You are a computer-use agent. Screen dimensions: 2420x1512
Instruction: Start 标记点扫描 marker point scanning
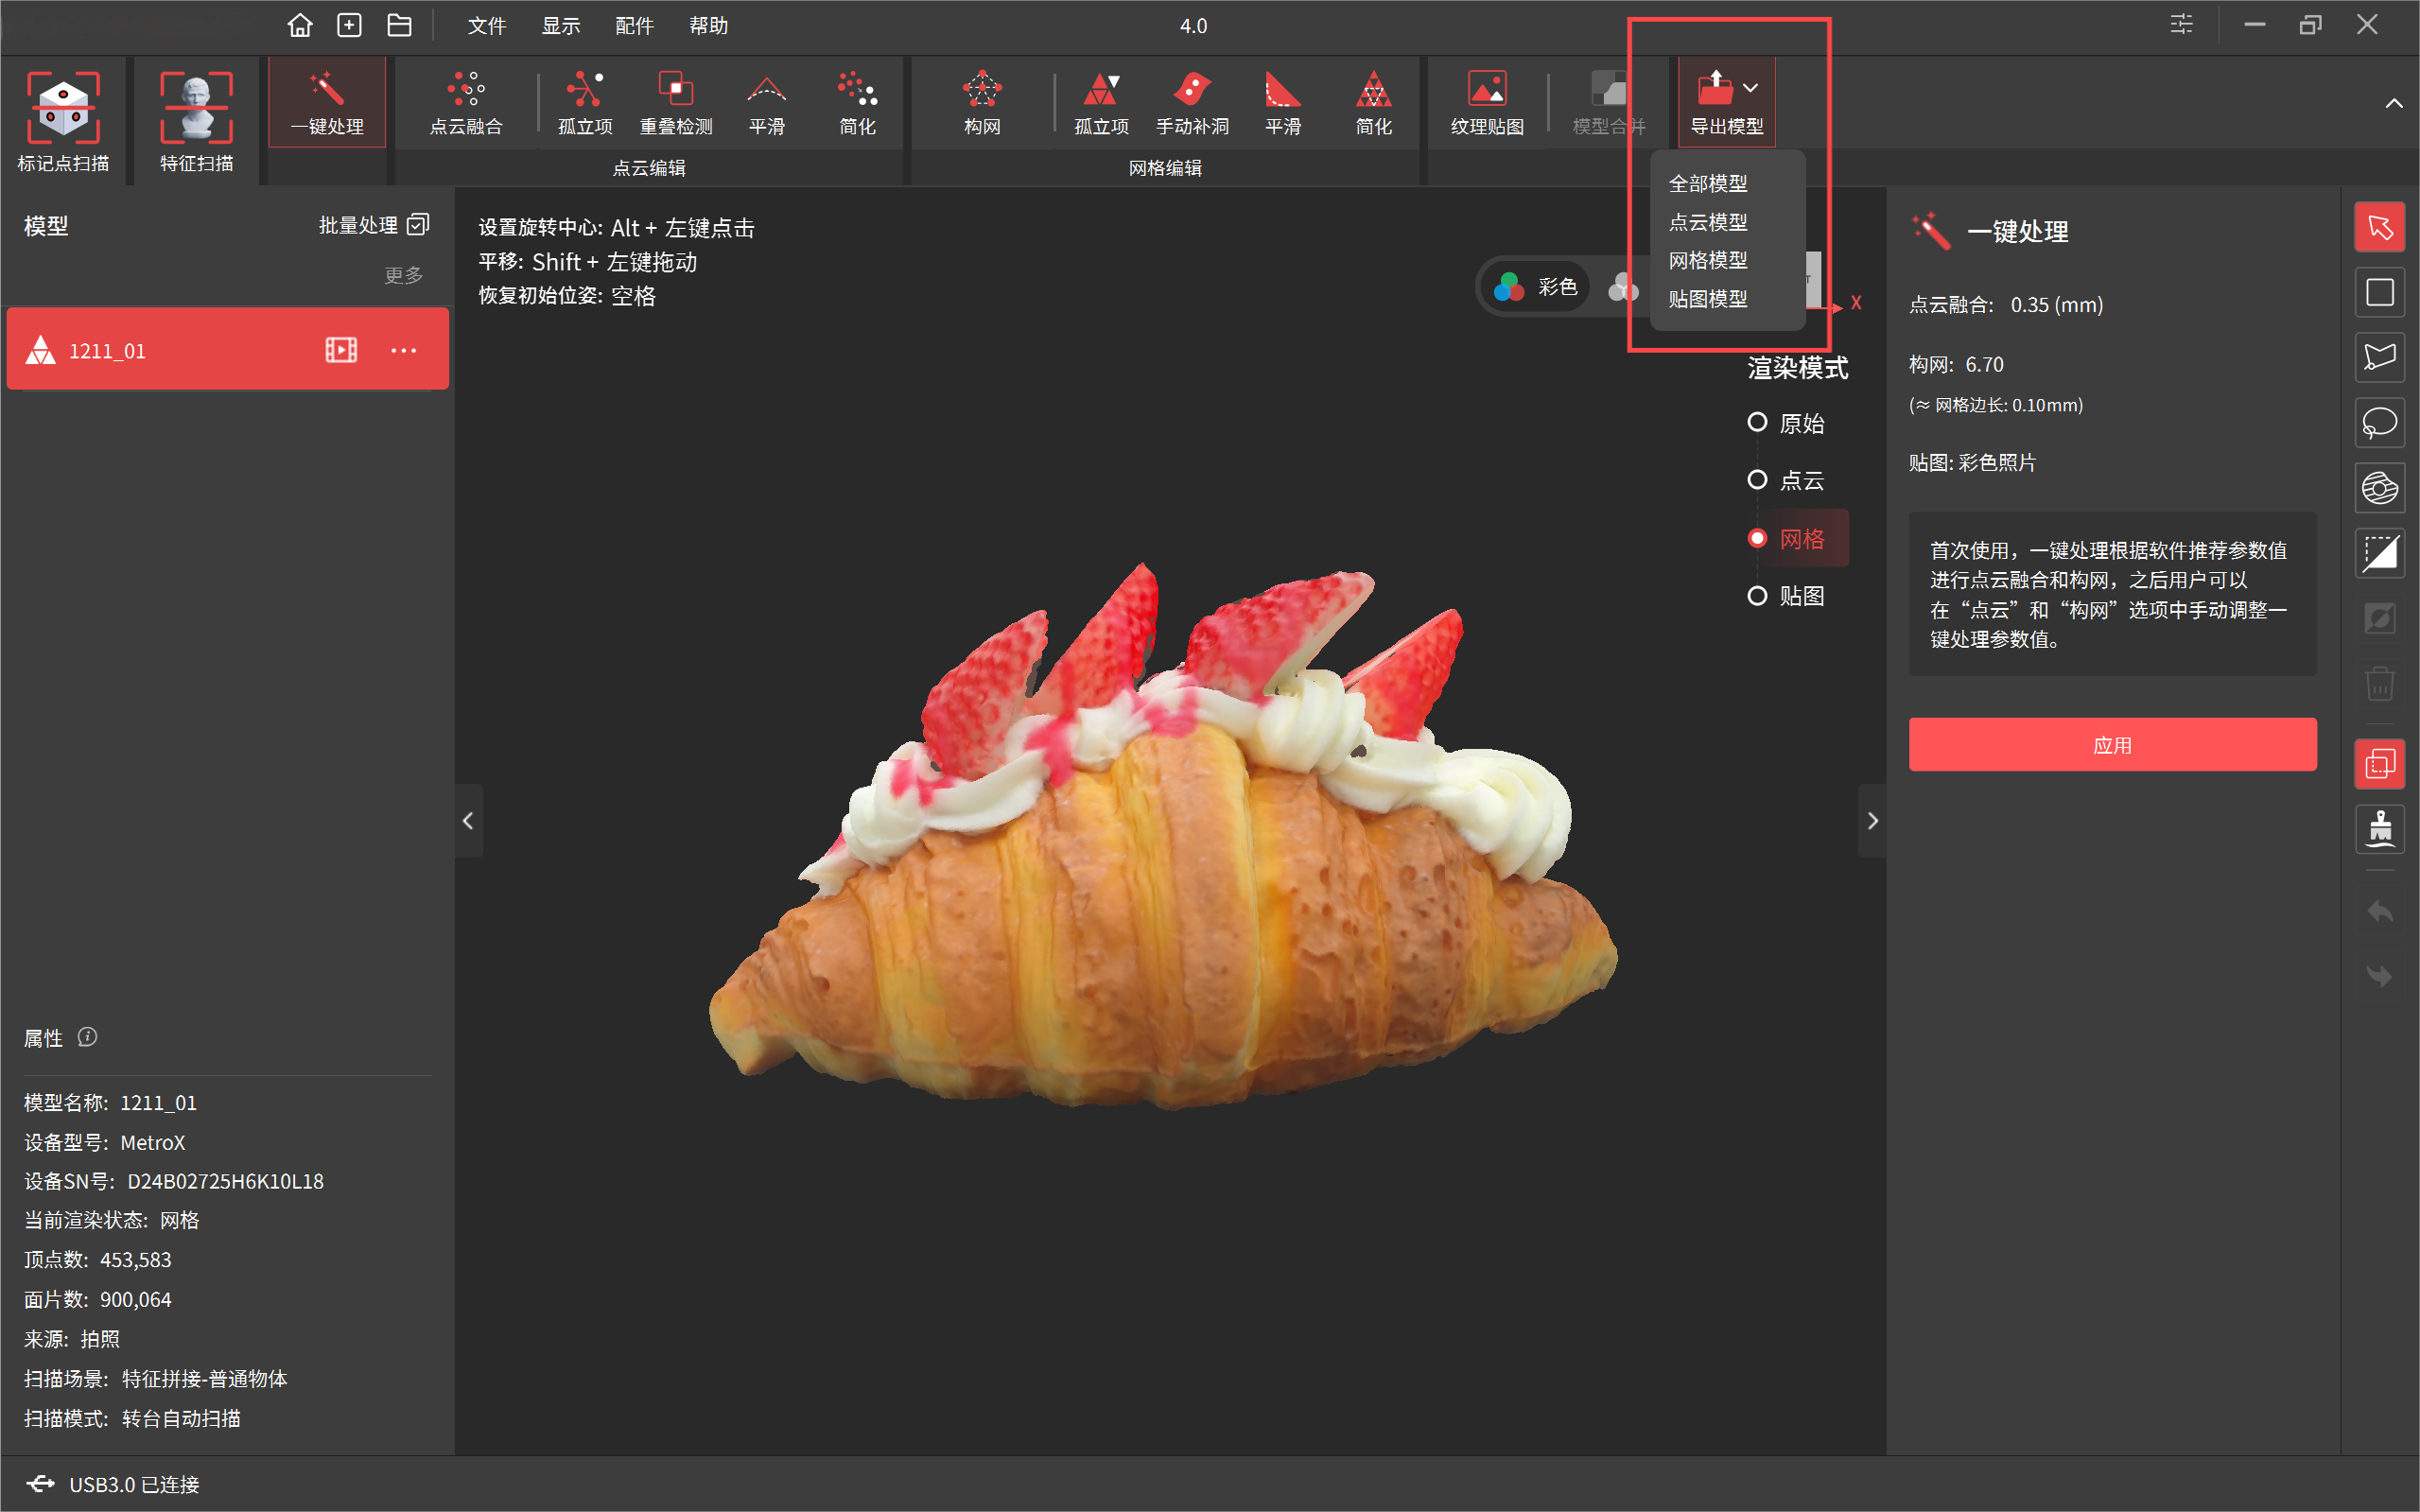point(63,108)
